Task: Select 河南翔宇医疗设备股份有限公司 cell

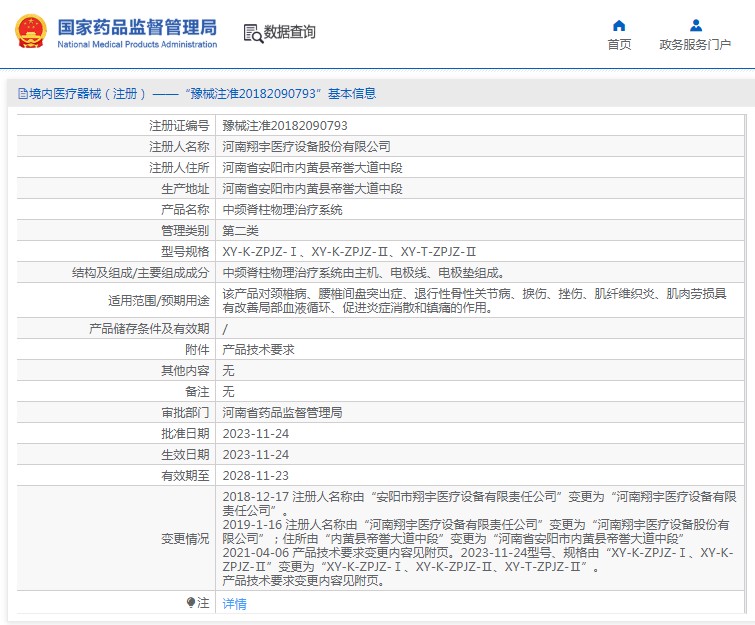Action: 306,146
